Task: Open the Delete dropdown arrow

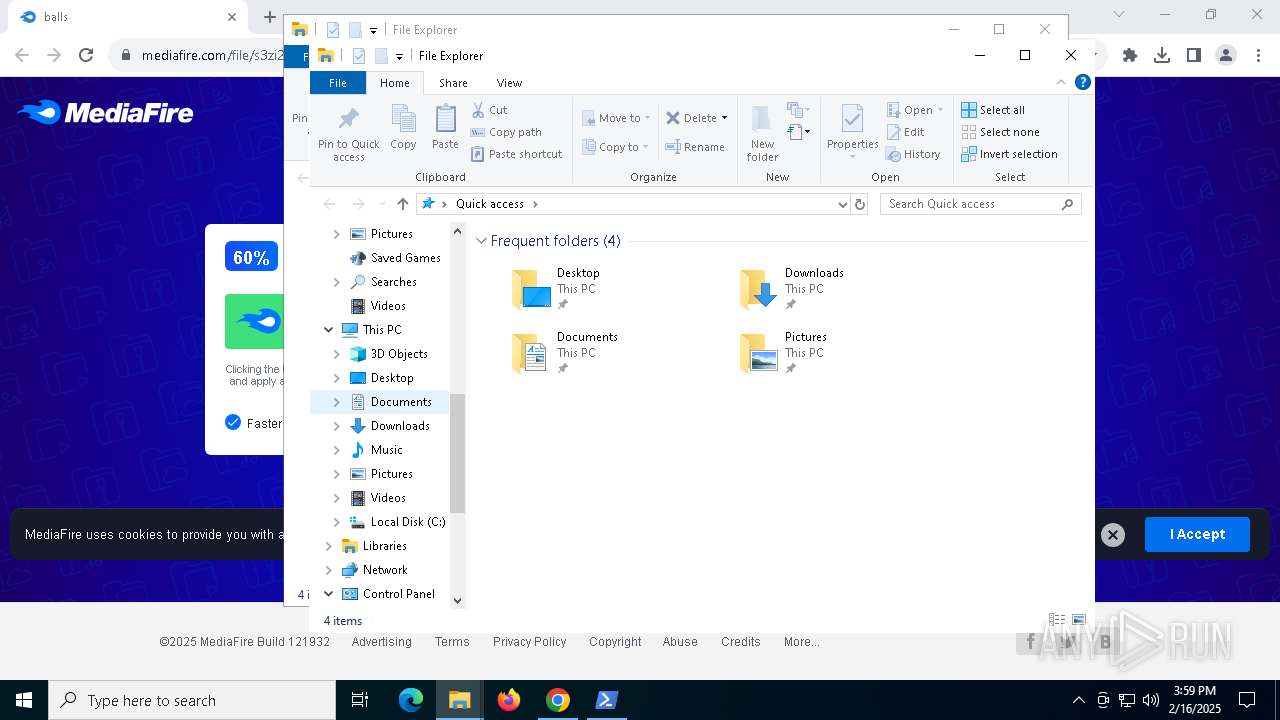Action: (x=724, y=118)
